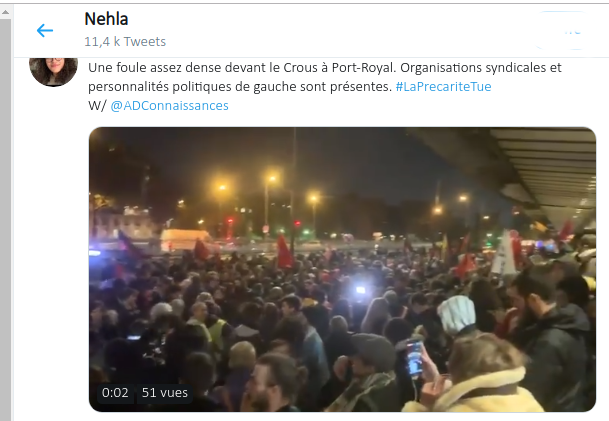Image resolution: width=609 pixels, height=421 pixels.
Task: Click the red flag in the video
Action: click(x=284, y=251)
